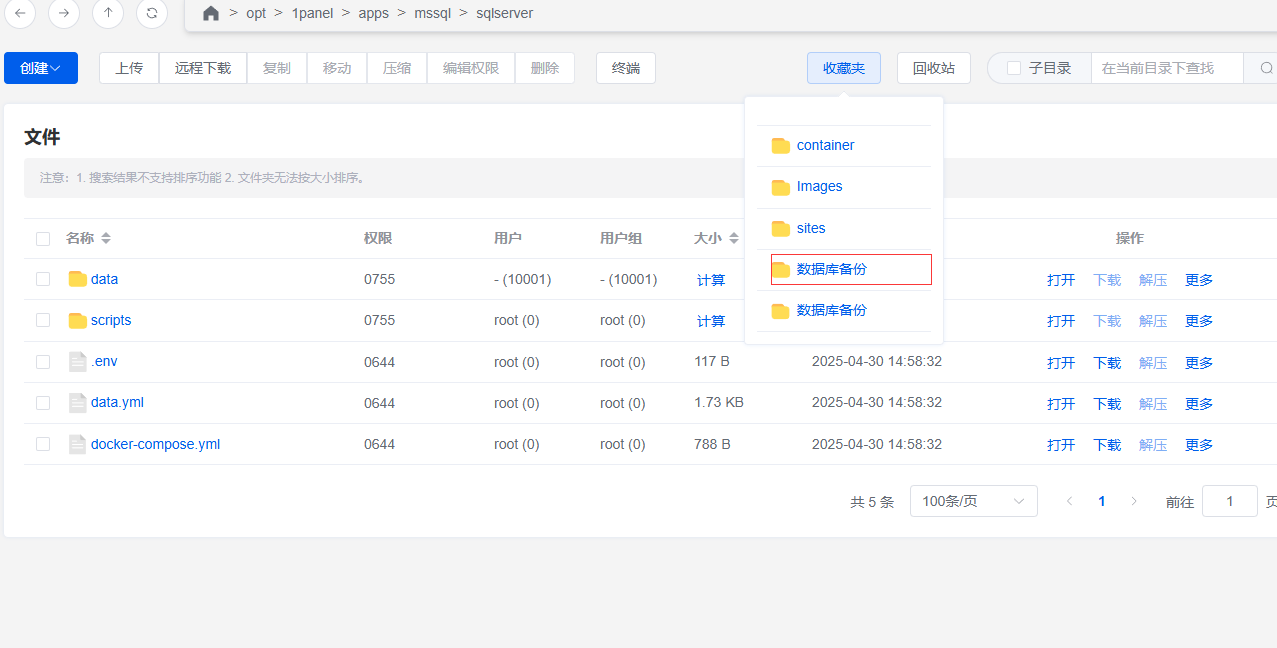Click the .env file icon
This screenshot has width=1277, height=648.
[x=78, y=361]
